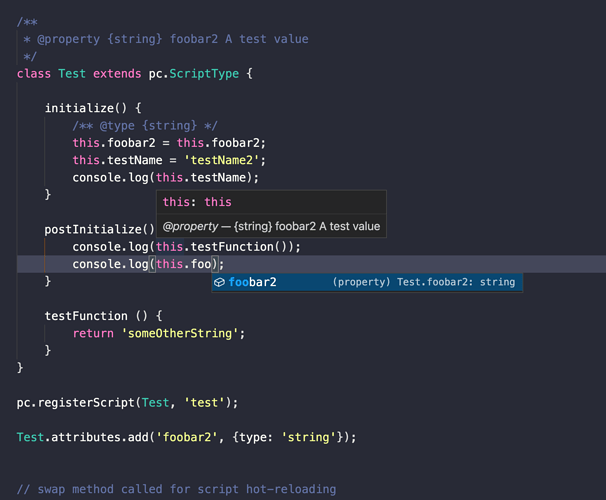Click the initialize method name
Viewport: 606px width, 500px height.
tap(81, 108)
